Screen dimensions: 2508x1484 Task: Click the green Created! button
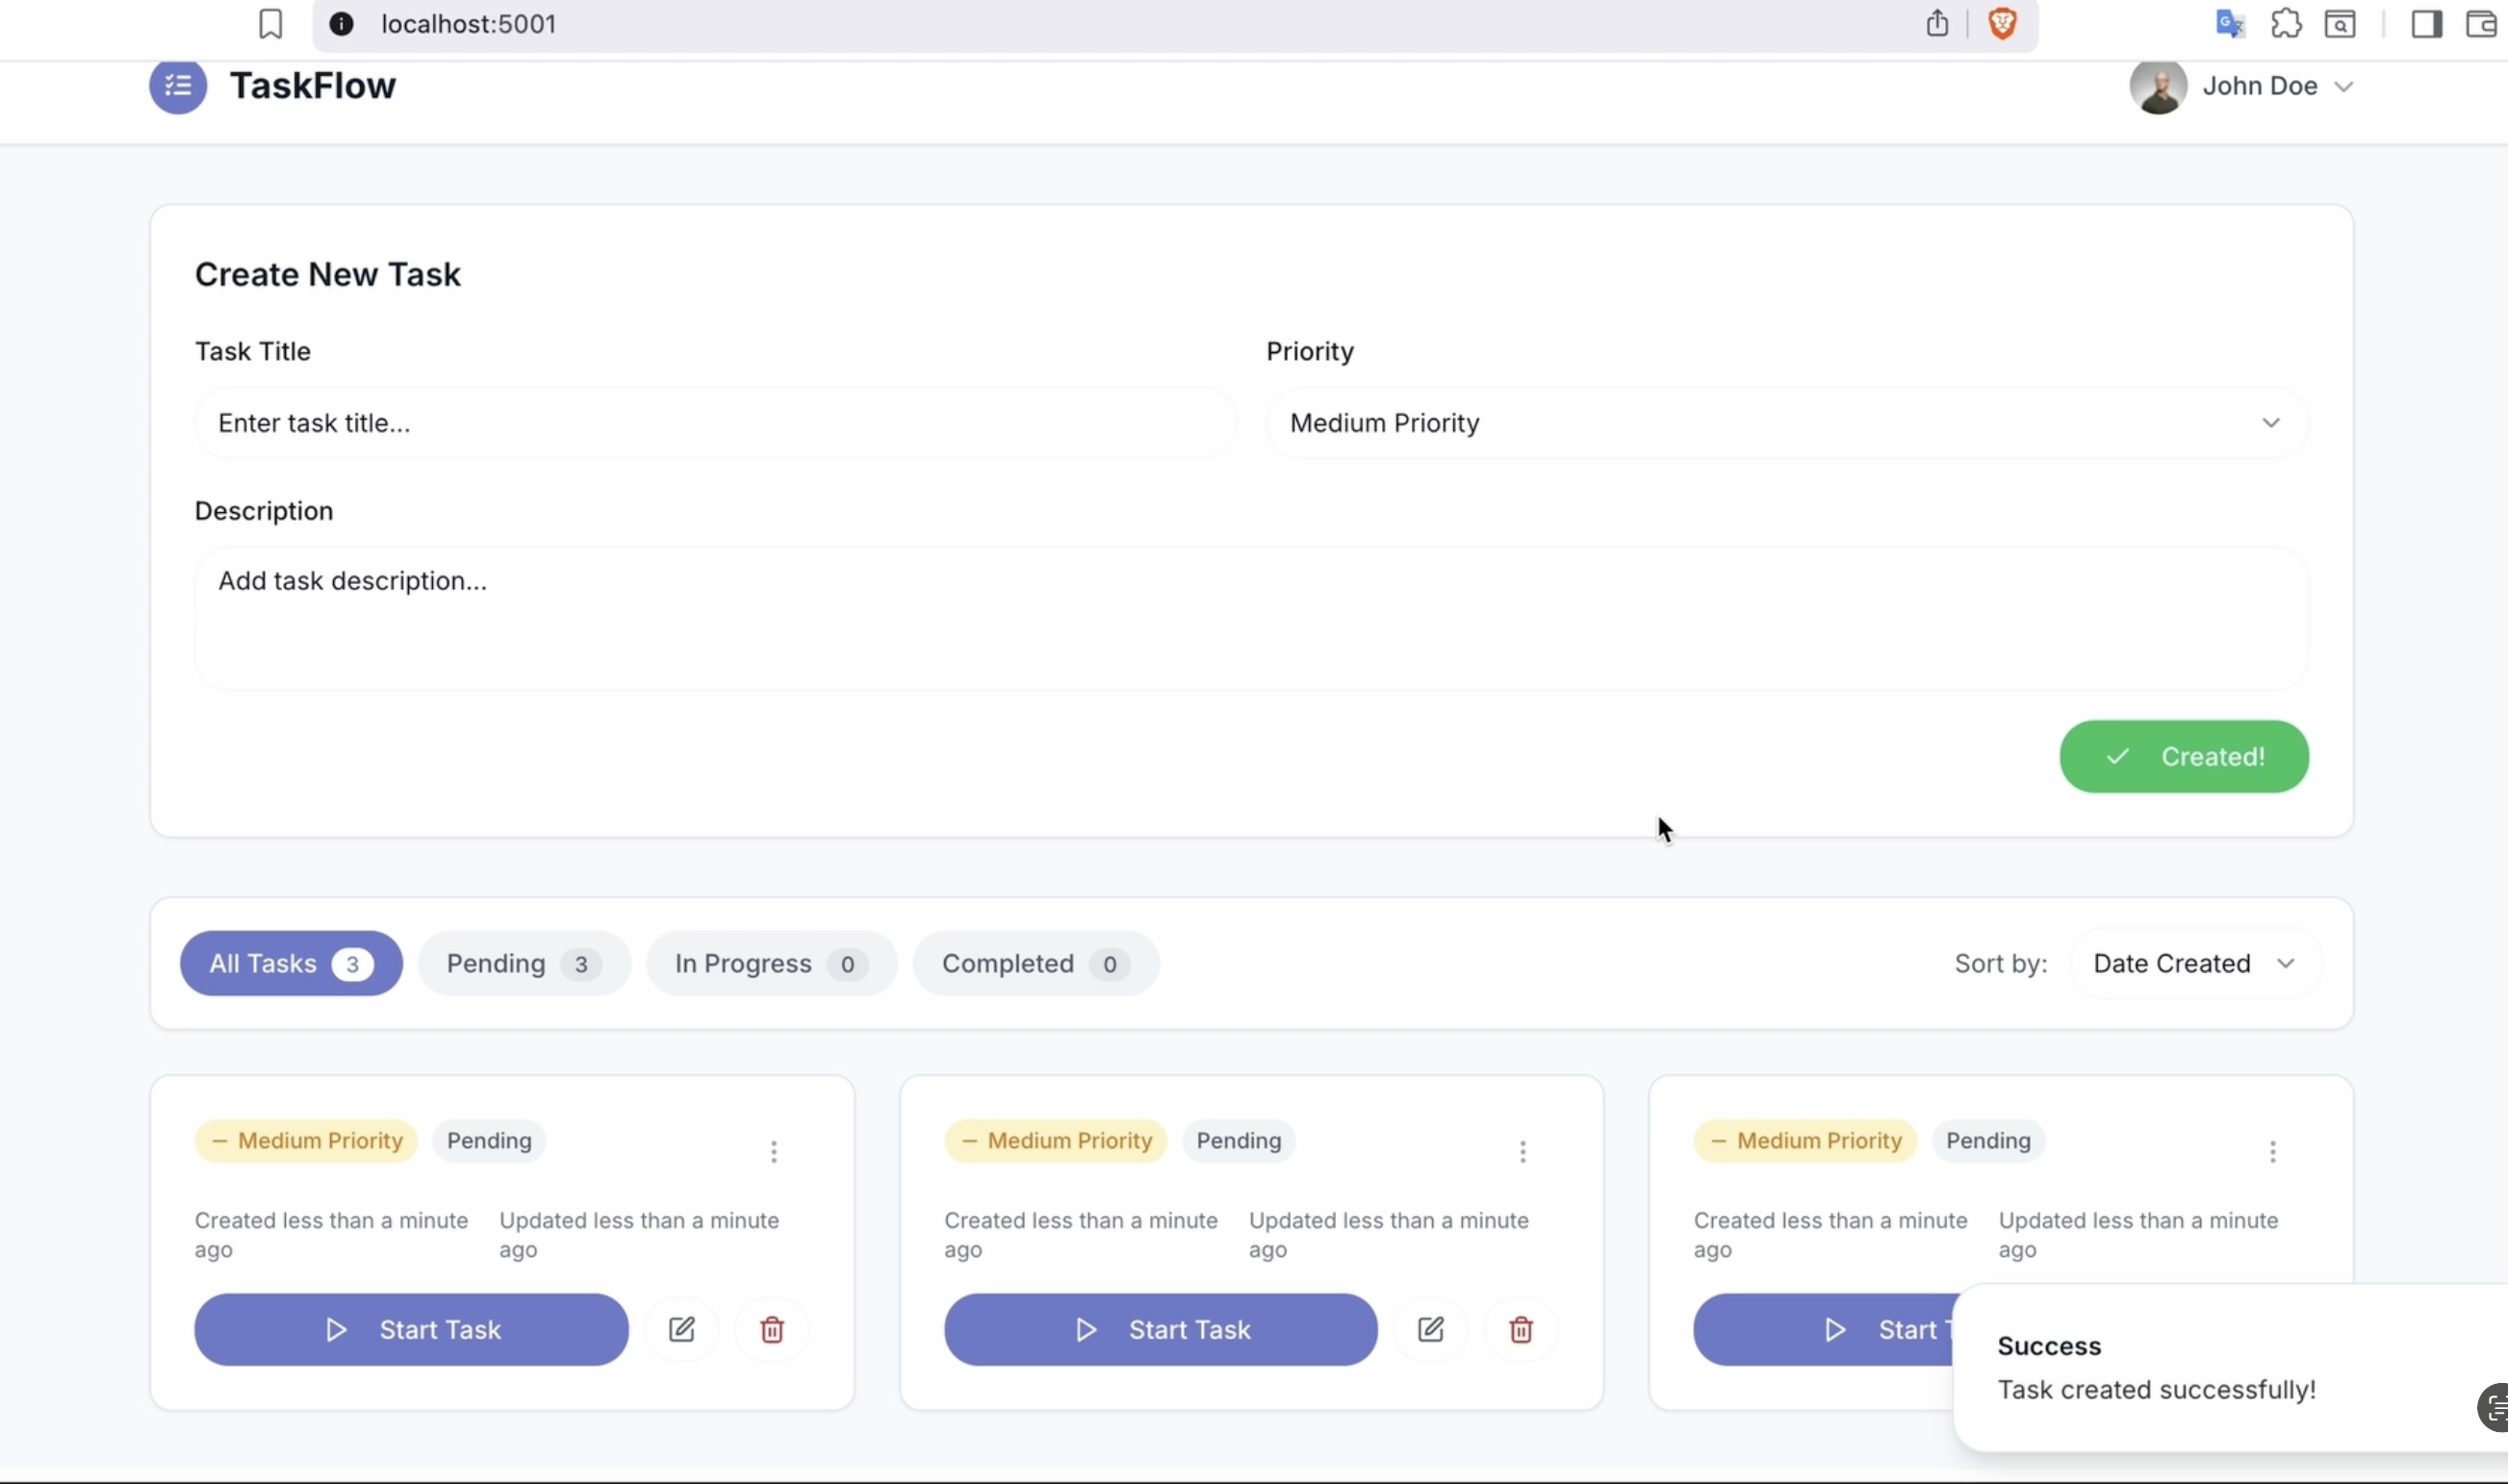click(x=2184, y=756)
